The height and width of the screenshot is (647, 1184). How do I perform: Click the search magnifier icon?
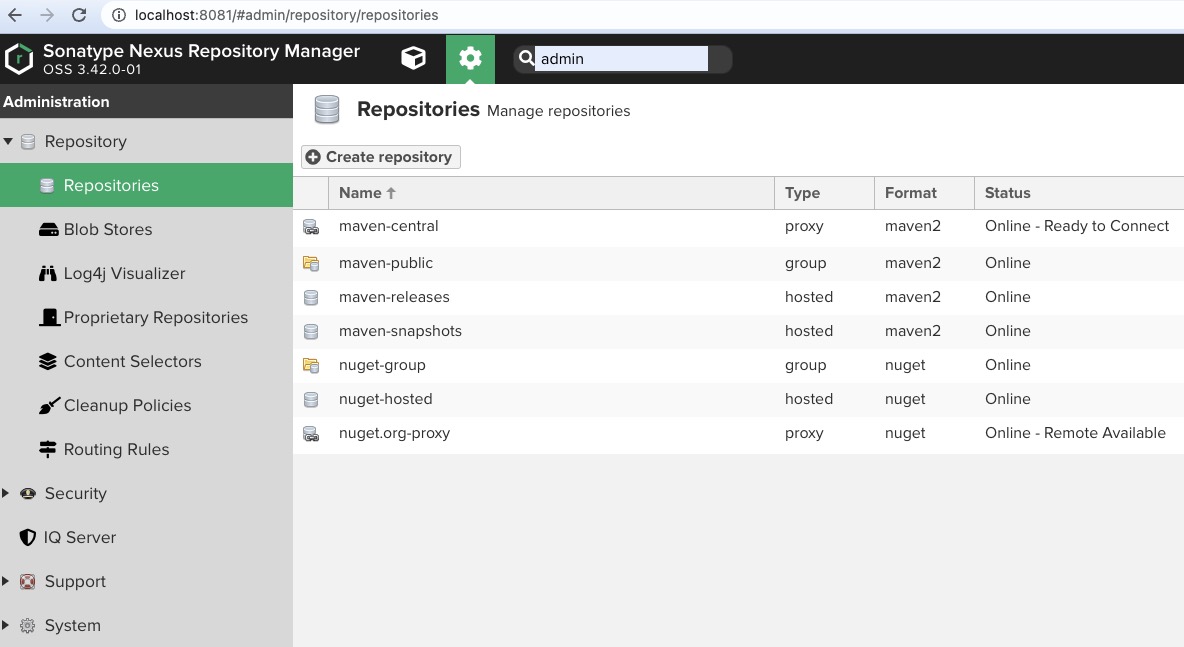tap(525, 59)
